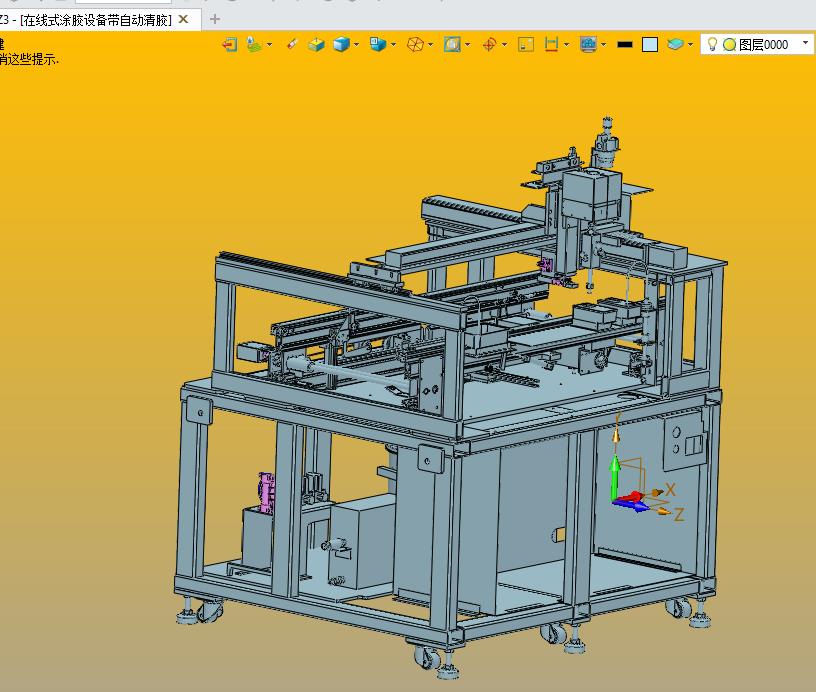Click the blue box with tag icon
Image resolution: width=816 pixels, height=692 pixels.
tap(378, 45)
